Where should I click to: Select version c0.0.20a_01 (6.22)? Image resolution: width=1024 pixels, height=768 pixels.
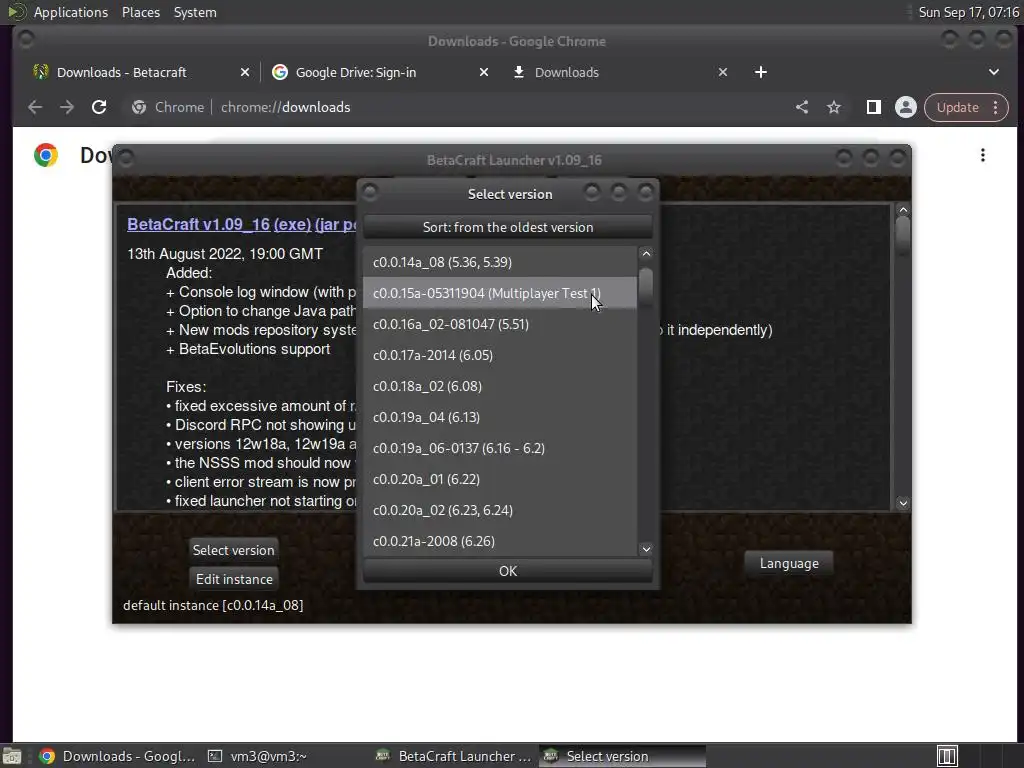tap(500, 479)
